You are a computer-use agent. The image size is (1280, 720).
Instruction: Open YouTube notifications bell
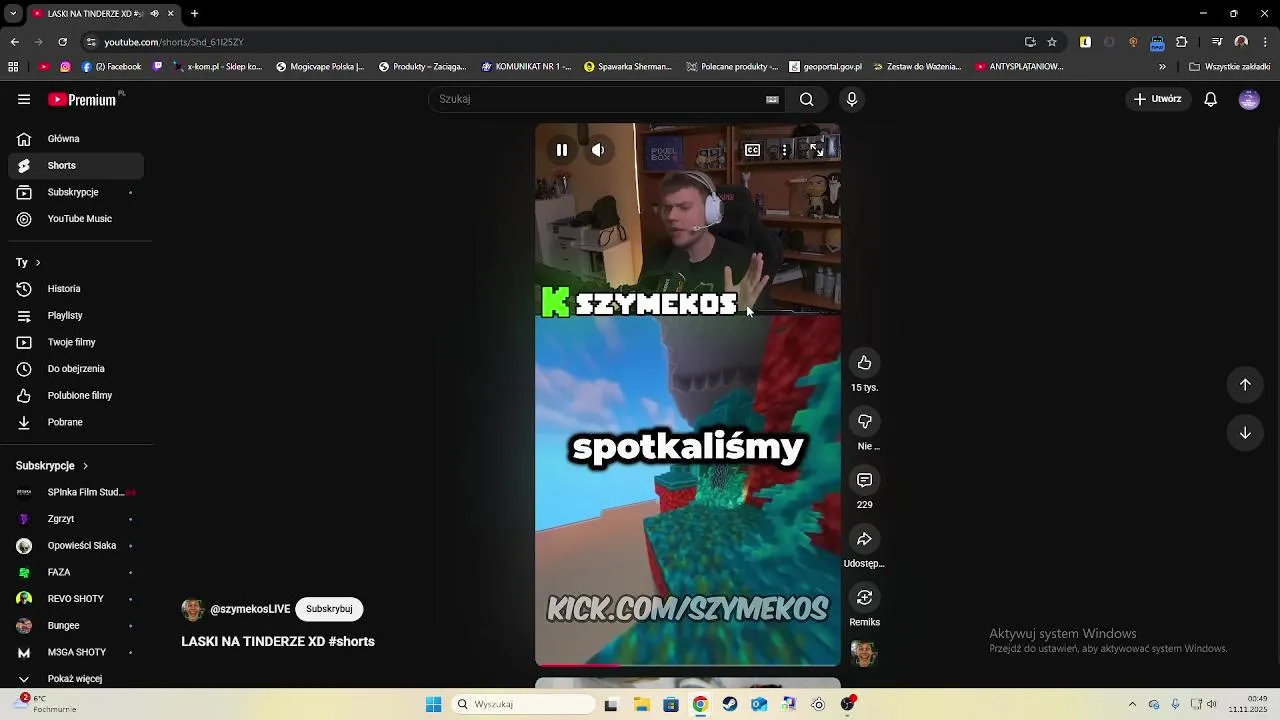(1210, 99)
